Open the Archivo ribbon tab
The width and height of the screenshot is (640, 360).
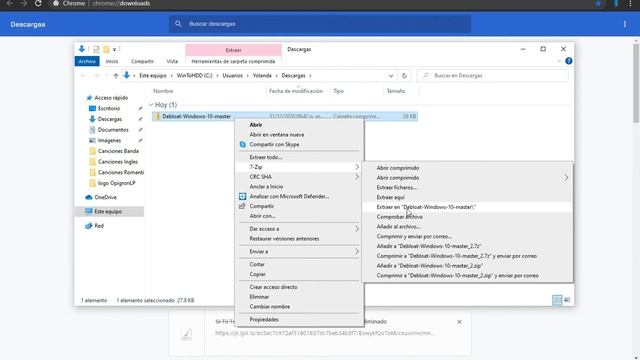(x=87, y=61)
